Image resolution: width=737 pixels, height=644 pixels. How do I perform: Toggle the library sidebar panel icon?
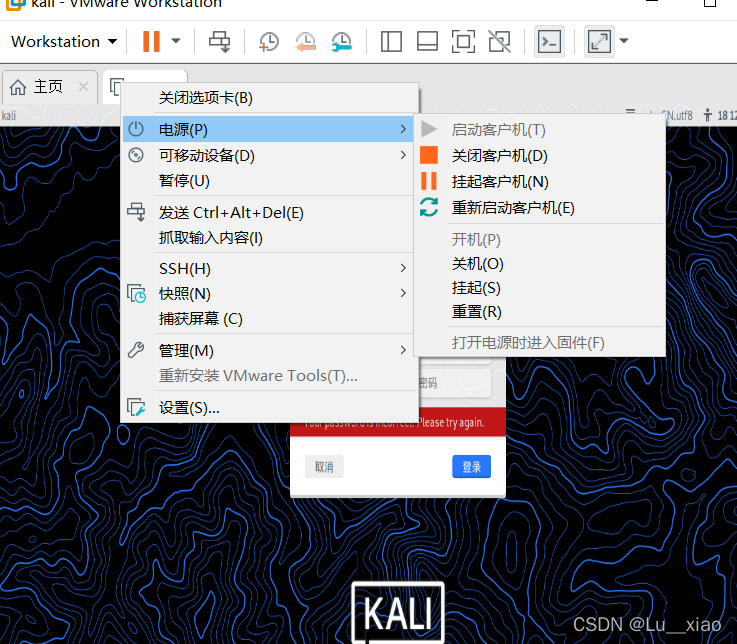(391, 41)
